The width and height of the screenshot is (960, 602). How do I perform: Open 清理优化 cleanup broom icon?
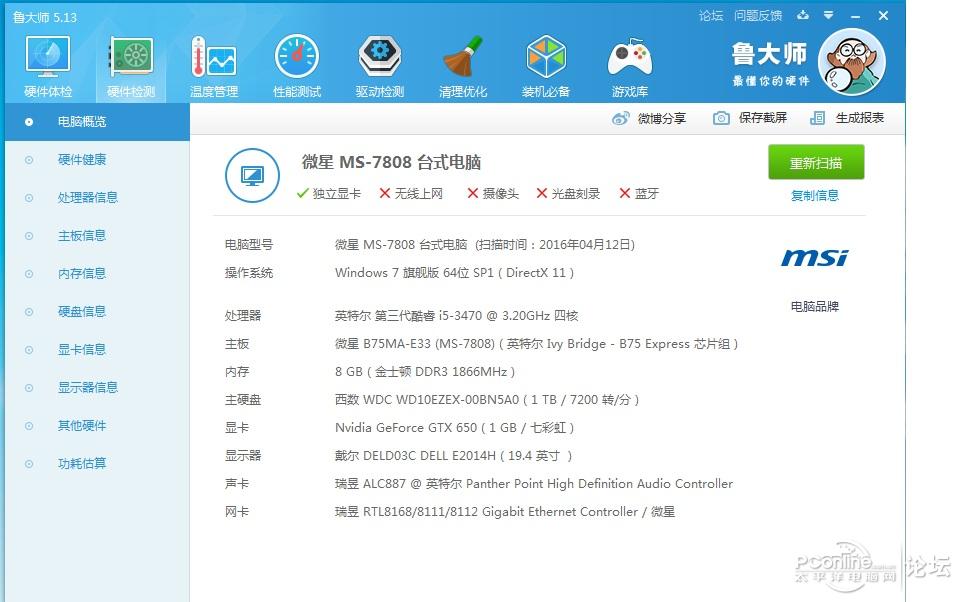(463, 57)
